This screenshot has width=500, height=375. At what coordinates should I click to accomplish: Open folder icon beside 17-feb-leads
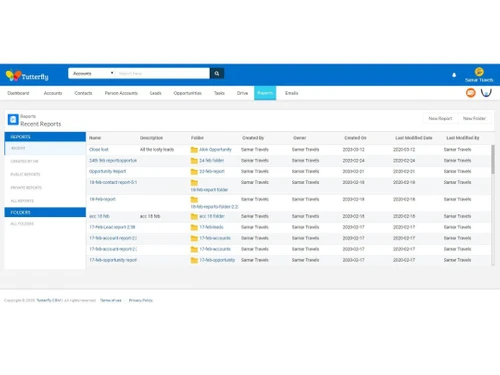tap(194, 227)
